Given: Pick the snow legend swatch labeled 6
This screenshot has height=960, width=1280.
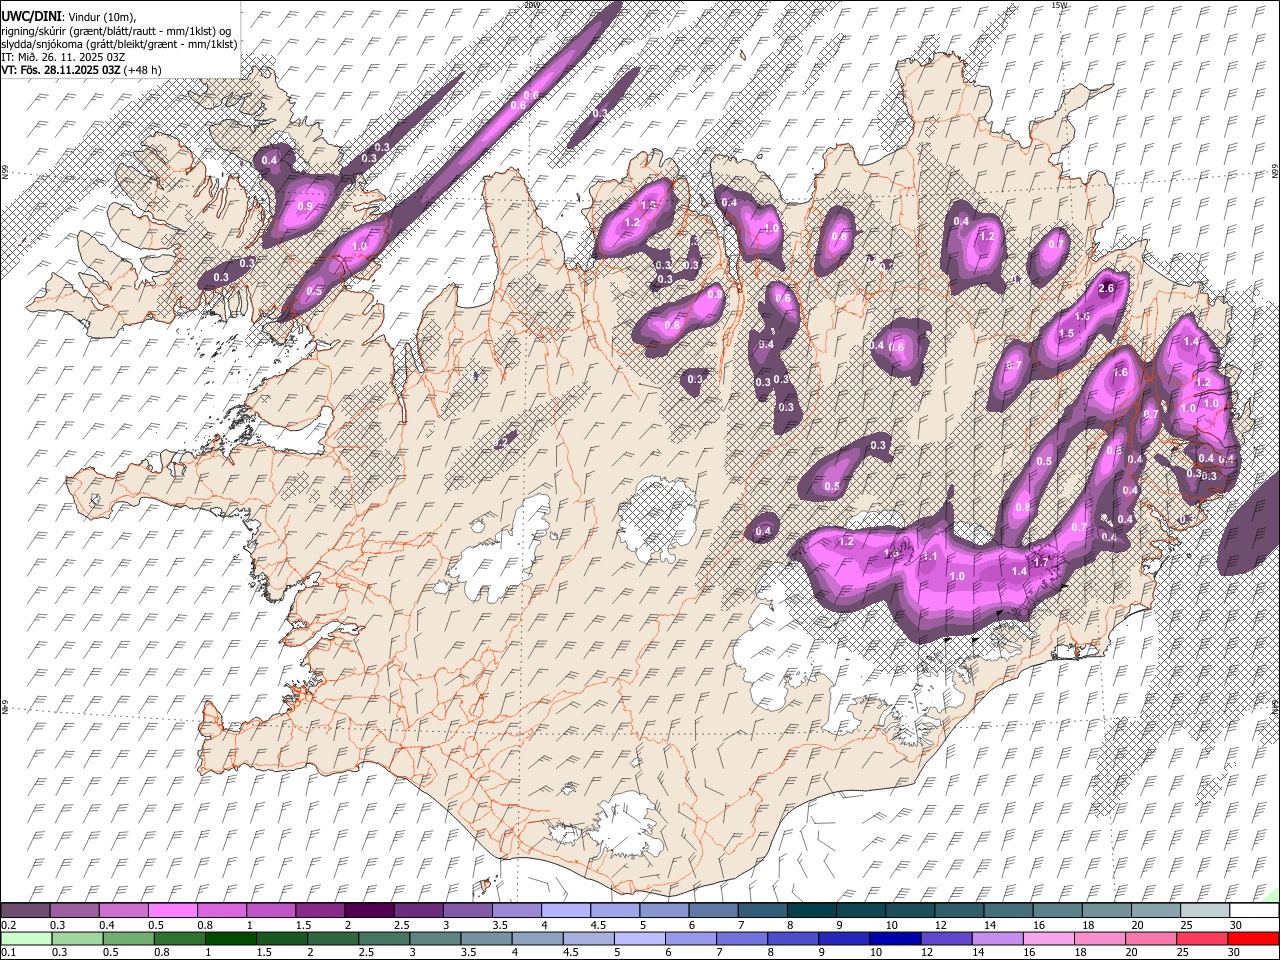Looking at the screenshot, I should [x=713, y=910].
